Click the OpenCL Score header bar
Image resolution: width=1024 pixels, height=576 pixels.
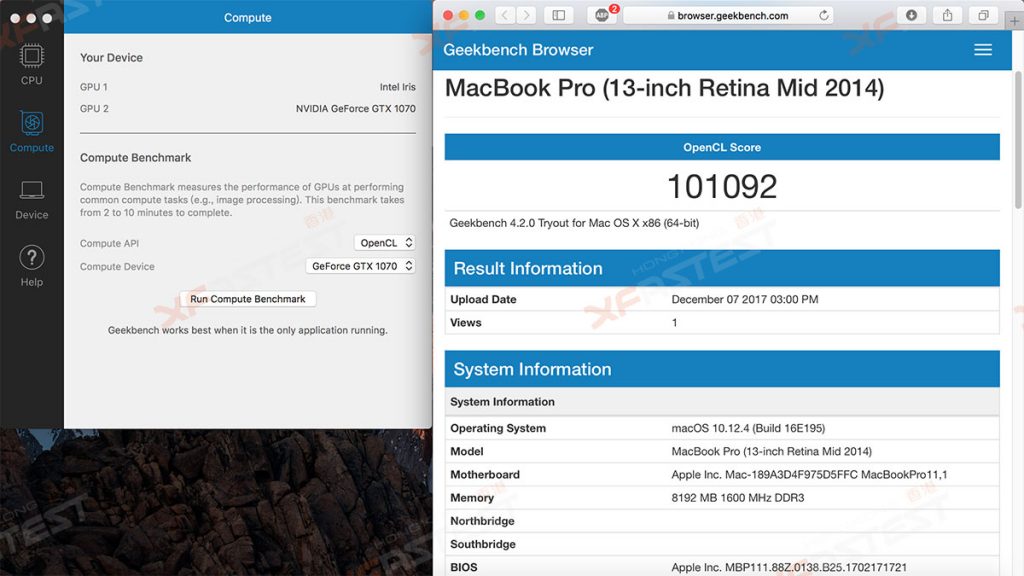(722, 147)
